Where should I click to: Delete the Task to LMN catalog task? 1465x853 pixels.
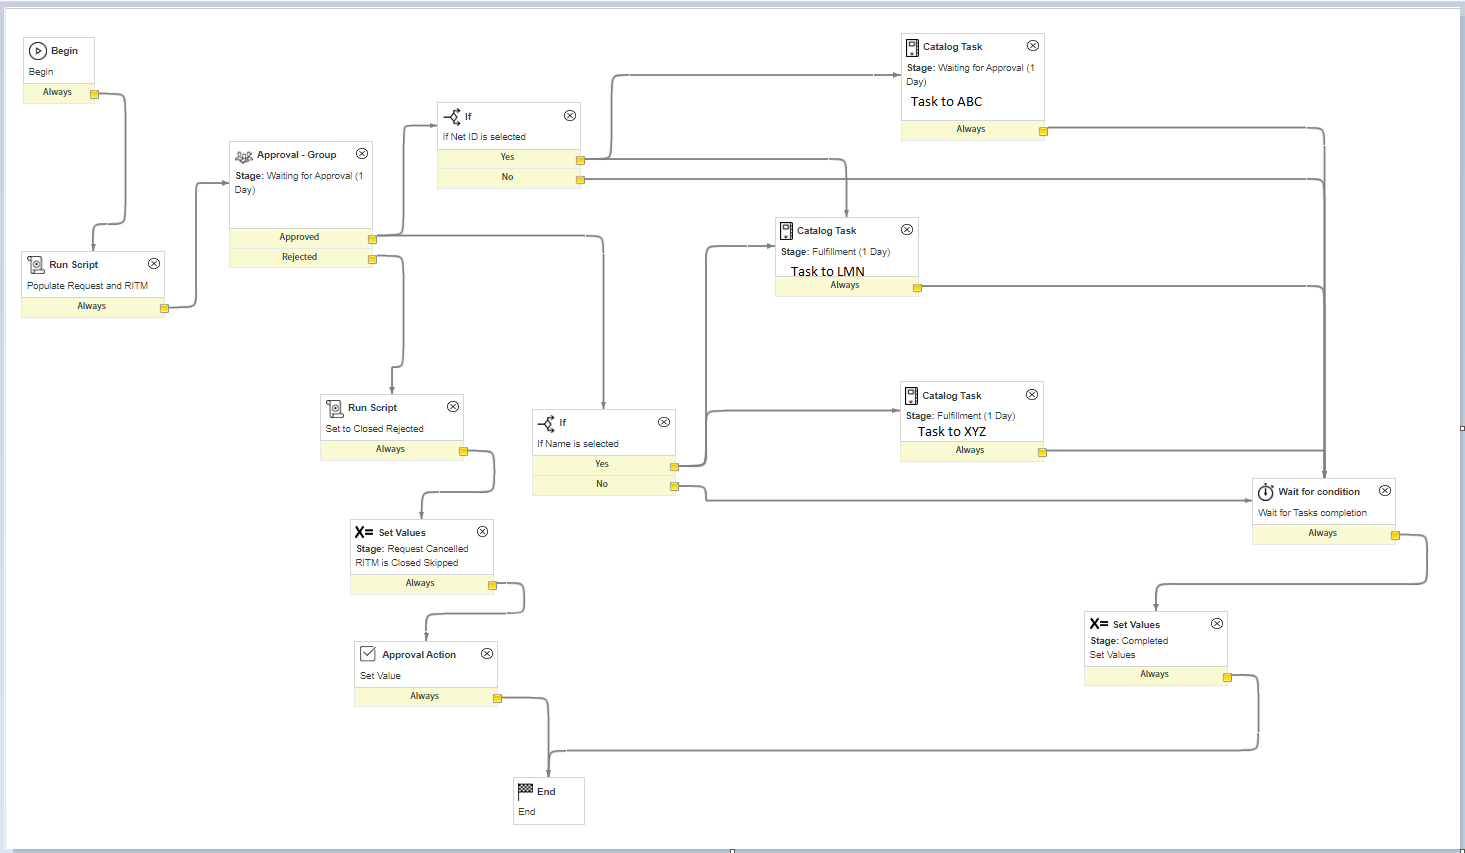pyautogui.click(x=907, y=230)
